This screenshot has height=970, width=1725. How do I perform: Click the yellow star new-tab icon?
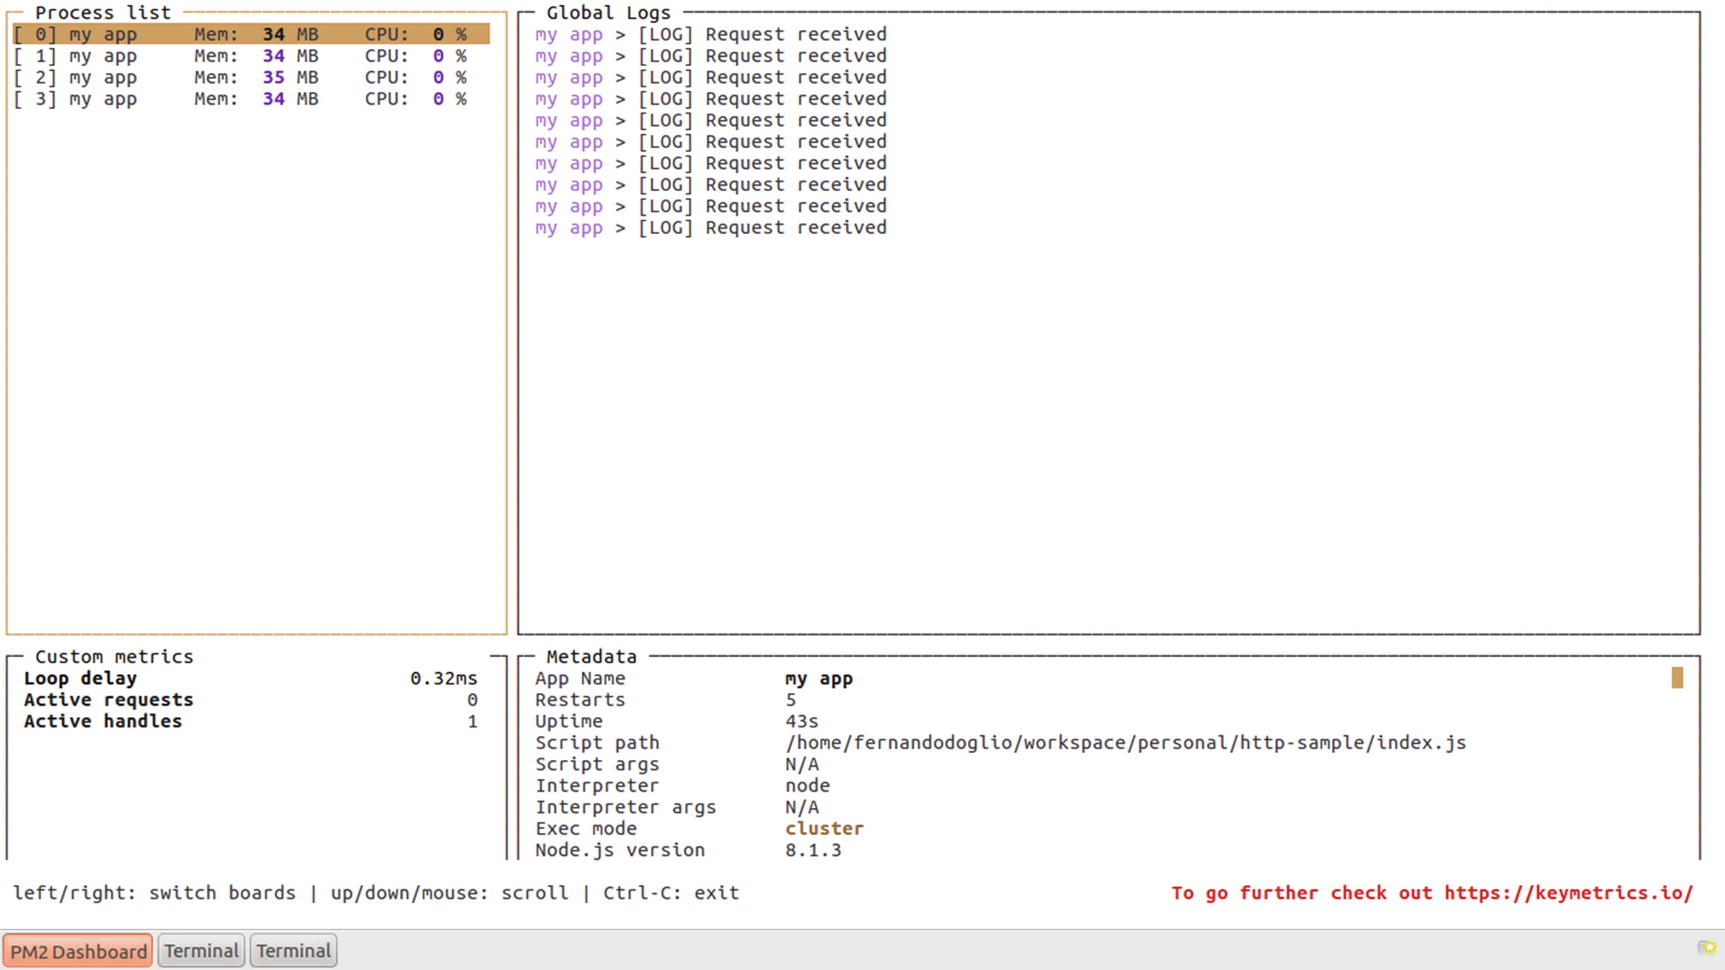(1706, 947)
